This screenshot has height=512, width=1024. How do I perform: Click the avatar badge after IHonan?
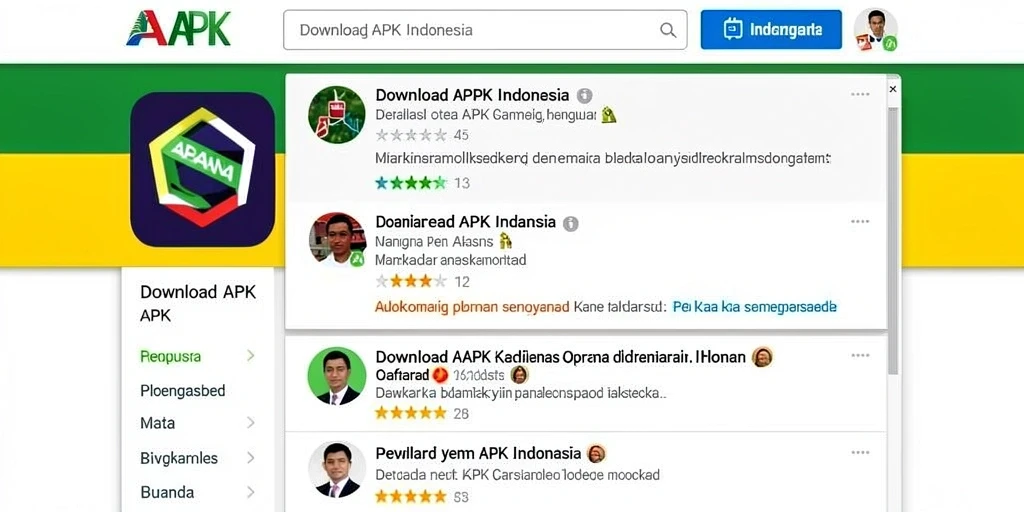[762, 357]
